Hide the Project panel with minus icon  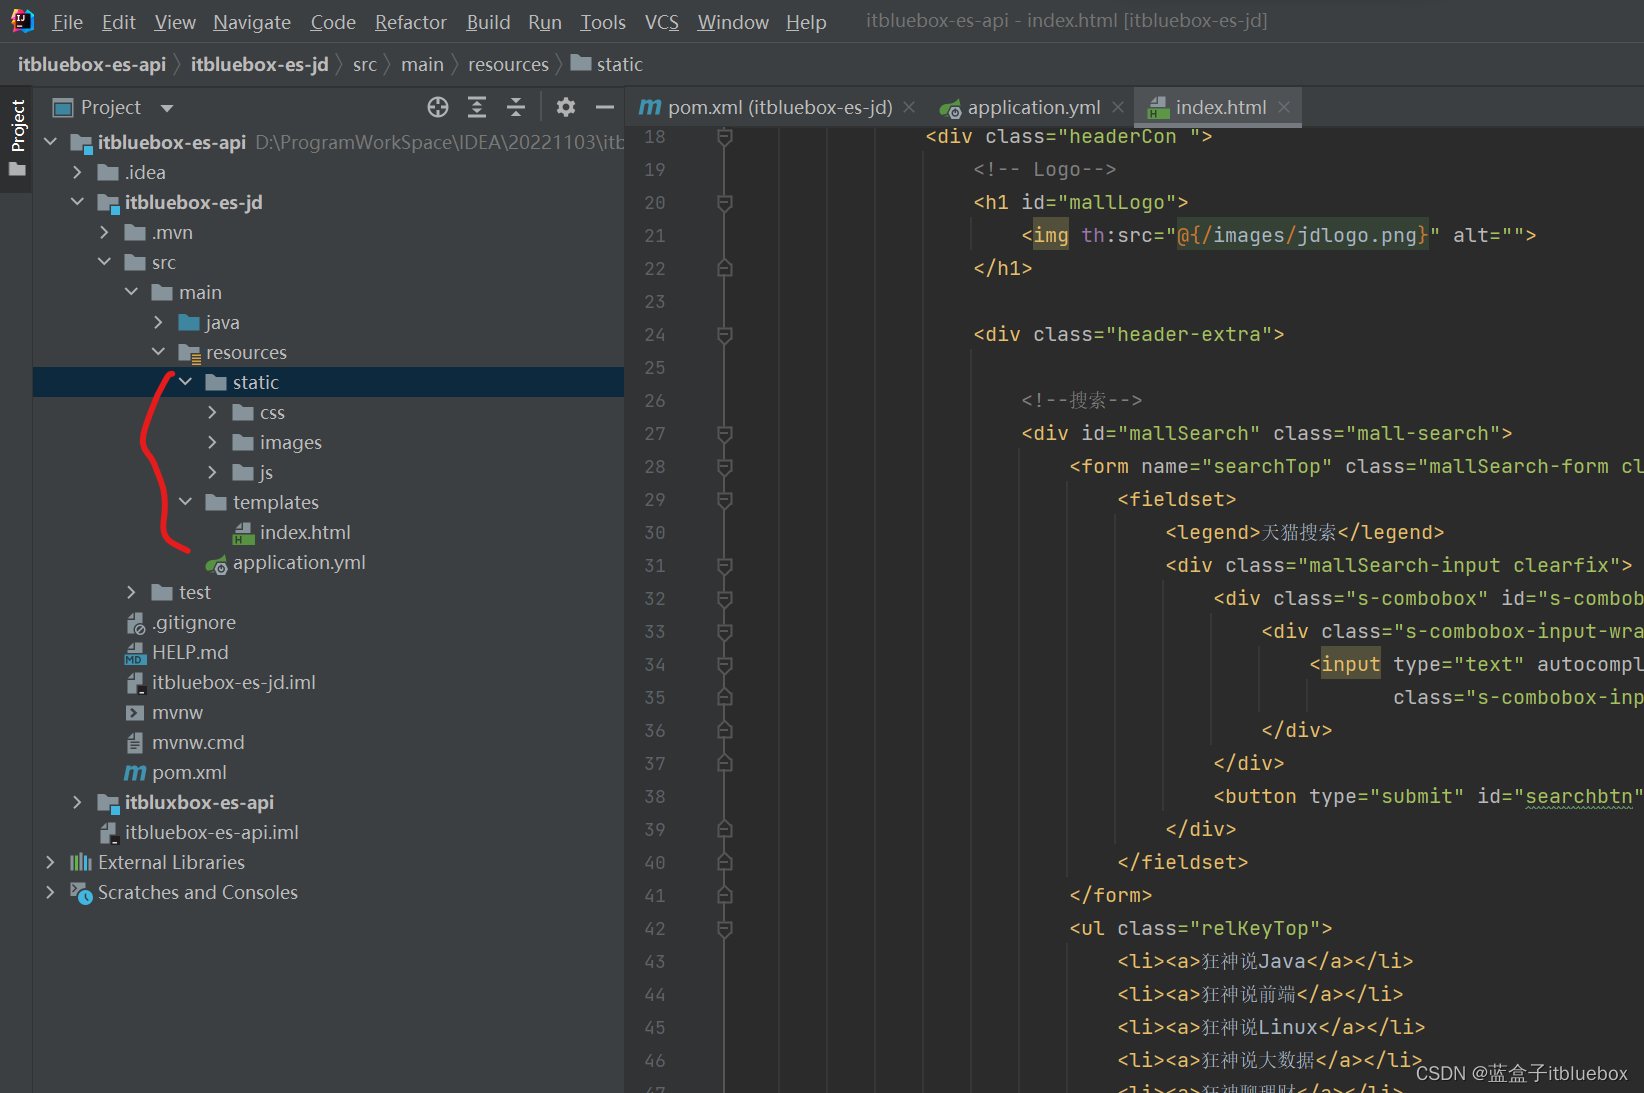pos(605,107)
